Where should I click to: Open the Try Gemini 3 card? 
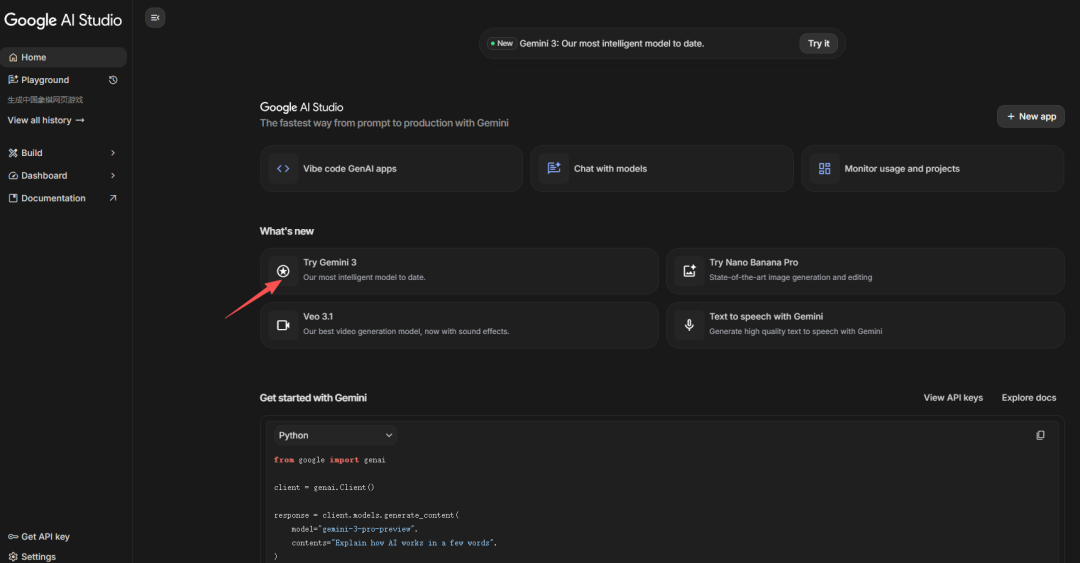[459, 272]
